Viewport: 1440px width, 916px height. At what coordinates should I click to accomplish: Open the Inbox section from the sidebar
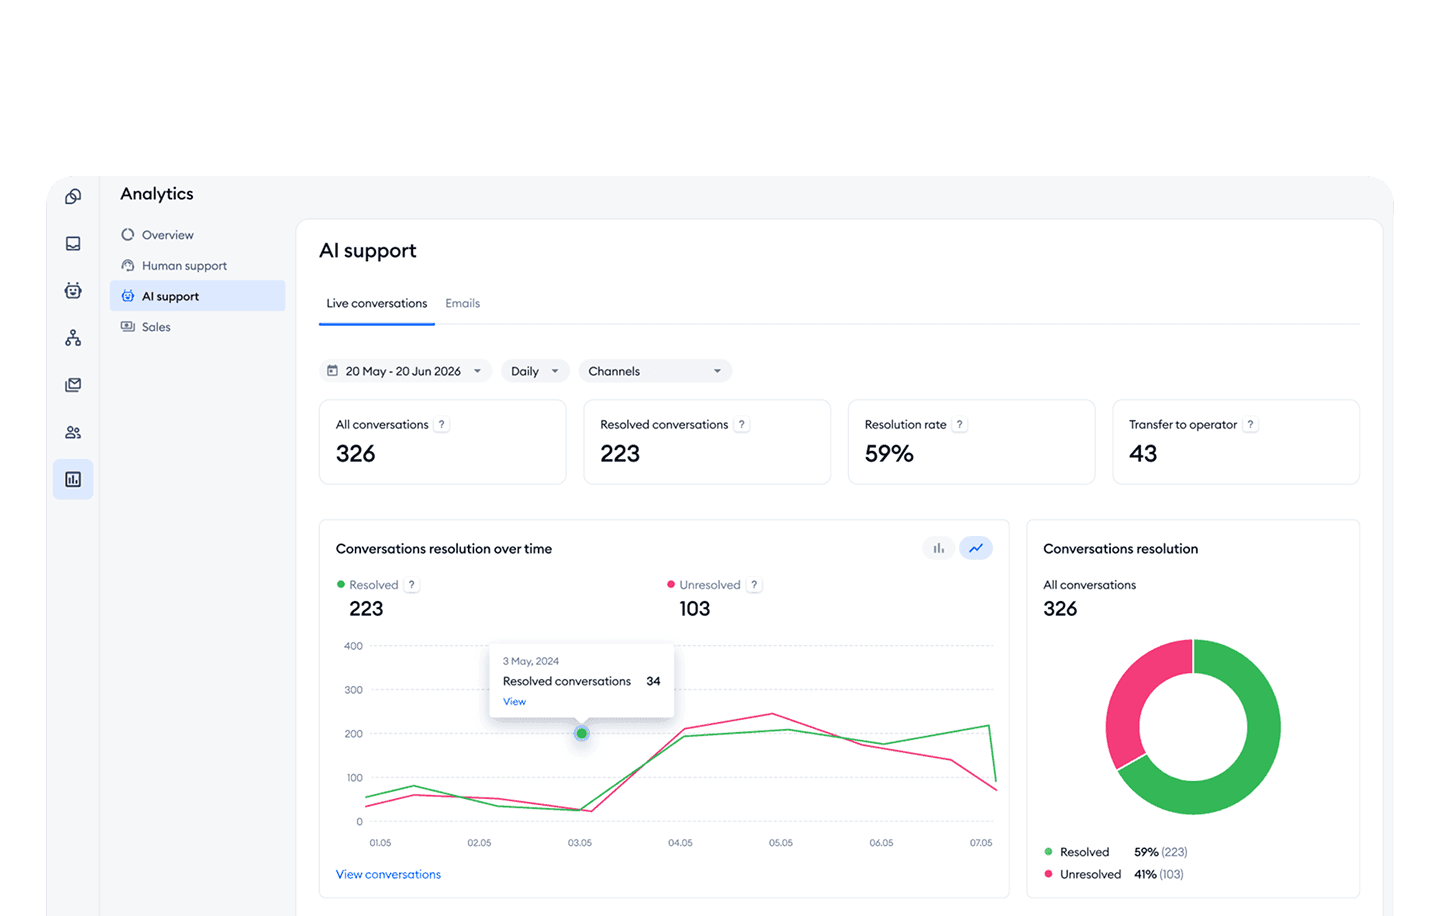click(72, 243)
